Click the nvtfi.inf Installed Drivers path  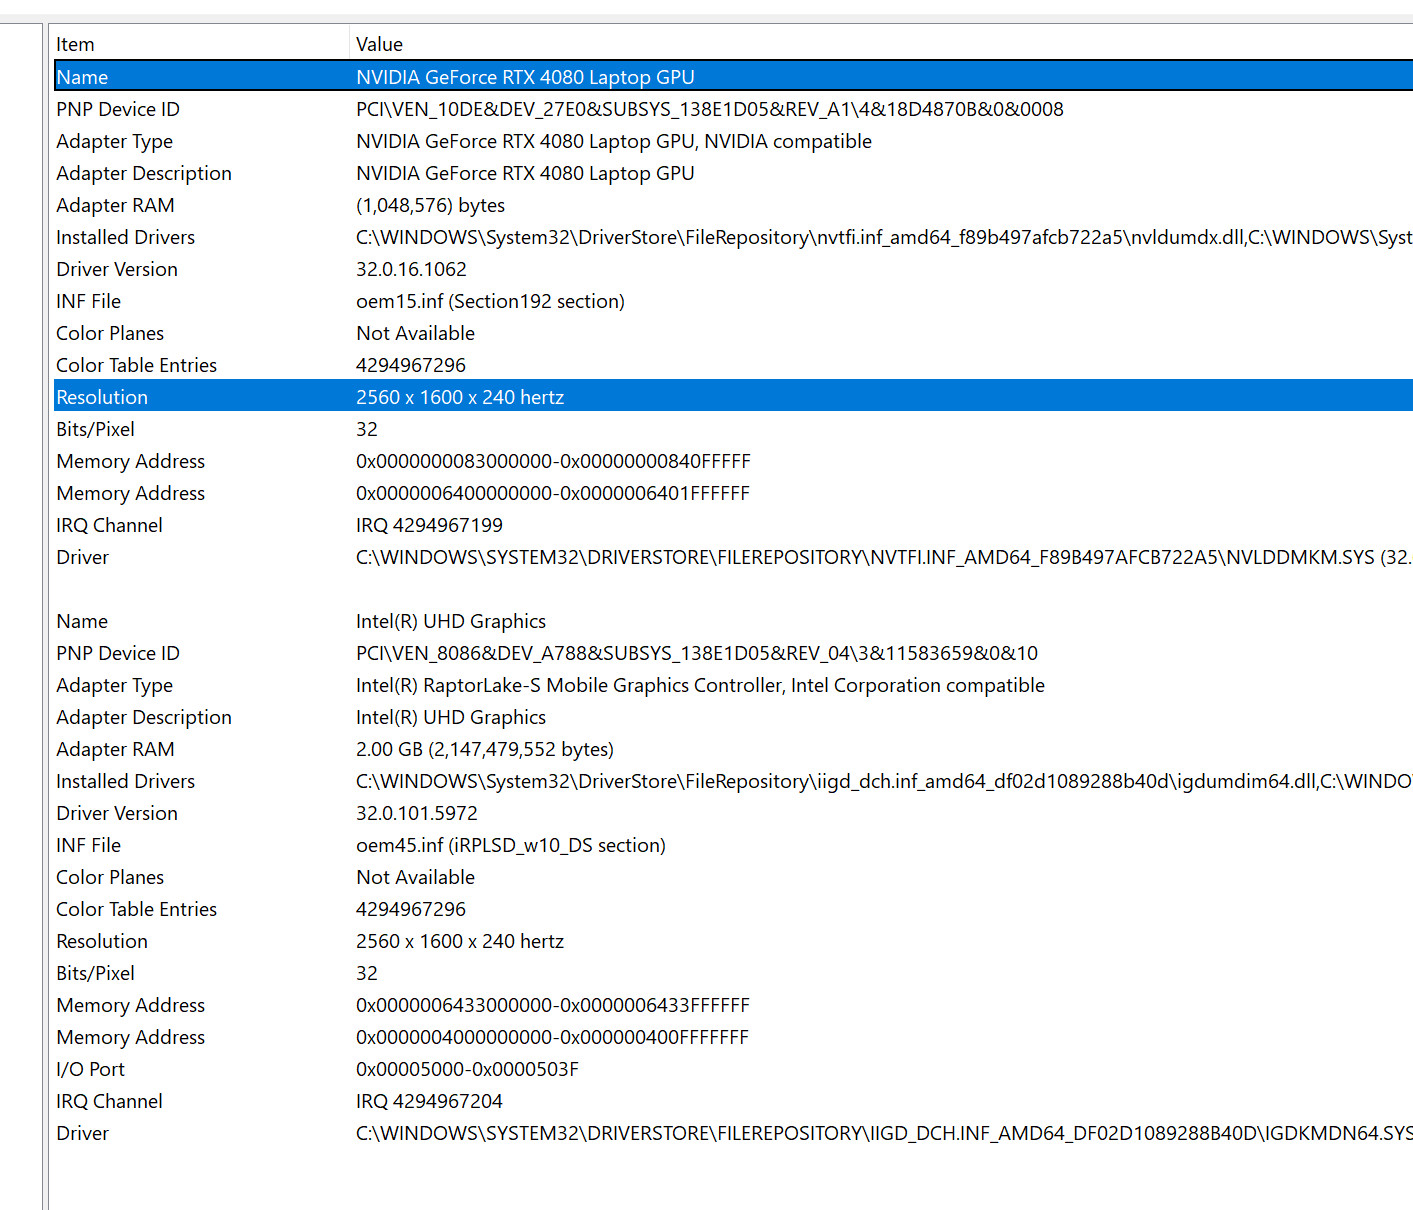(884, 237)
